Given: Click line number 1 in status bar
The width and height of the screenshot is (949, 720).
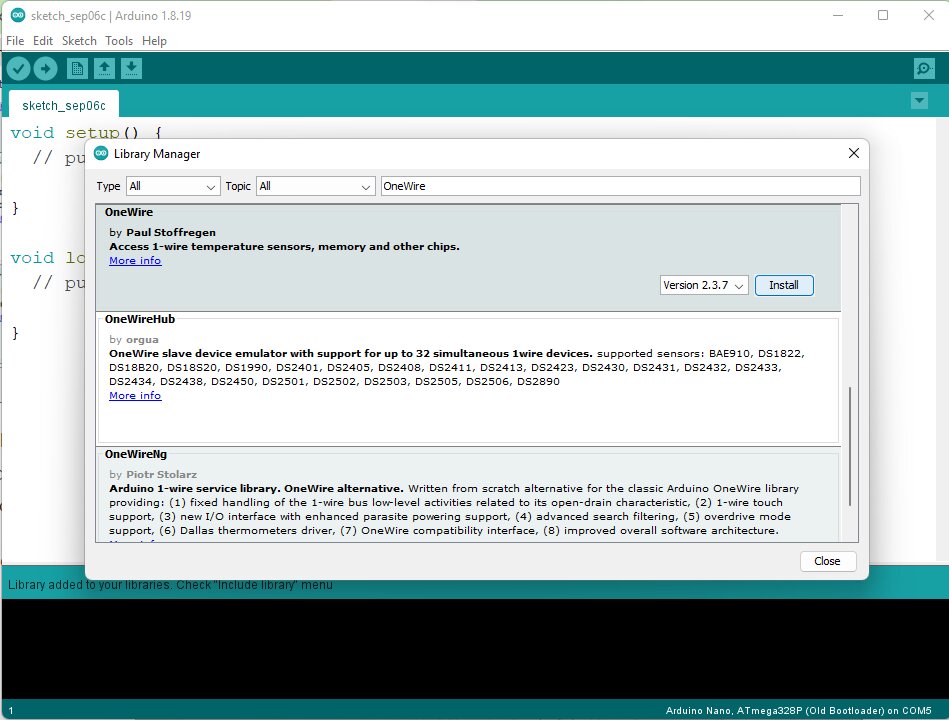Looking at the screenshot, I should point(11,711).
